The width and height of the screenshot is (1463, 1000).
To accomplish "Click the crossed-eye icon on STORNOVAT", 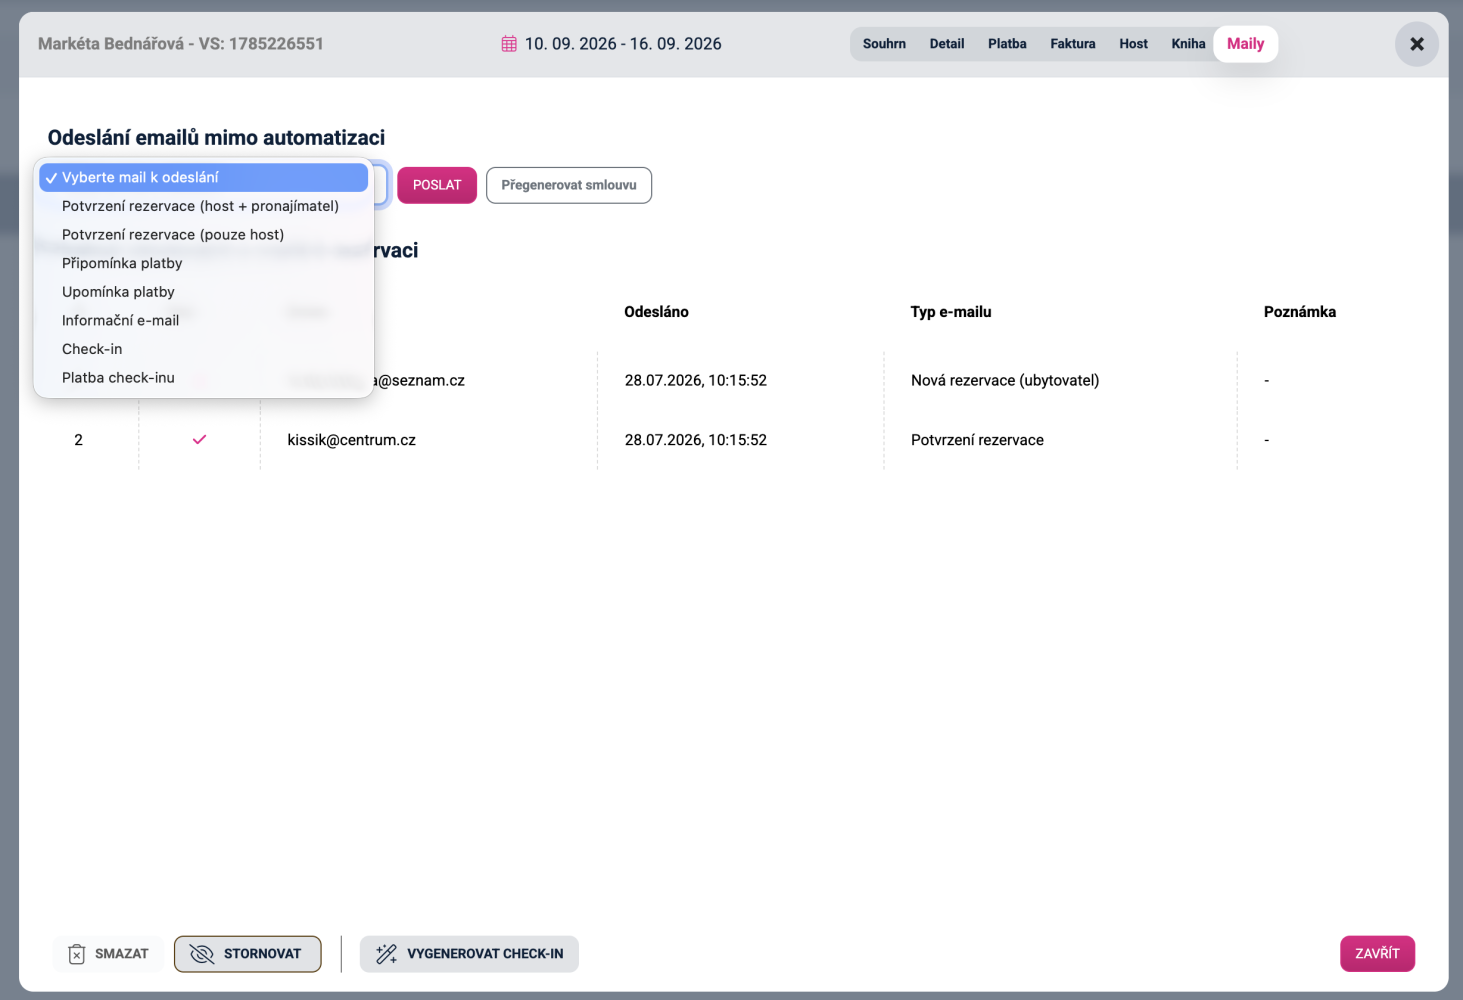I will [x=202, y=954].
